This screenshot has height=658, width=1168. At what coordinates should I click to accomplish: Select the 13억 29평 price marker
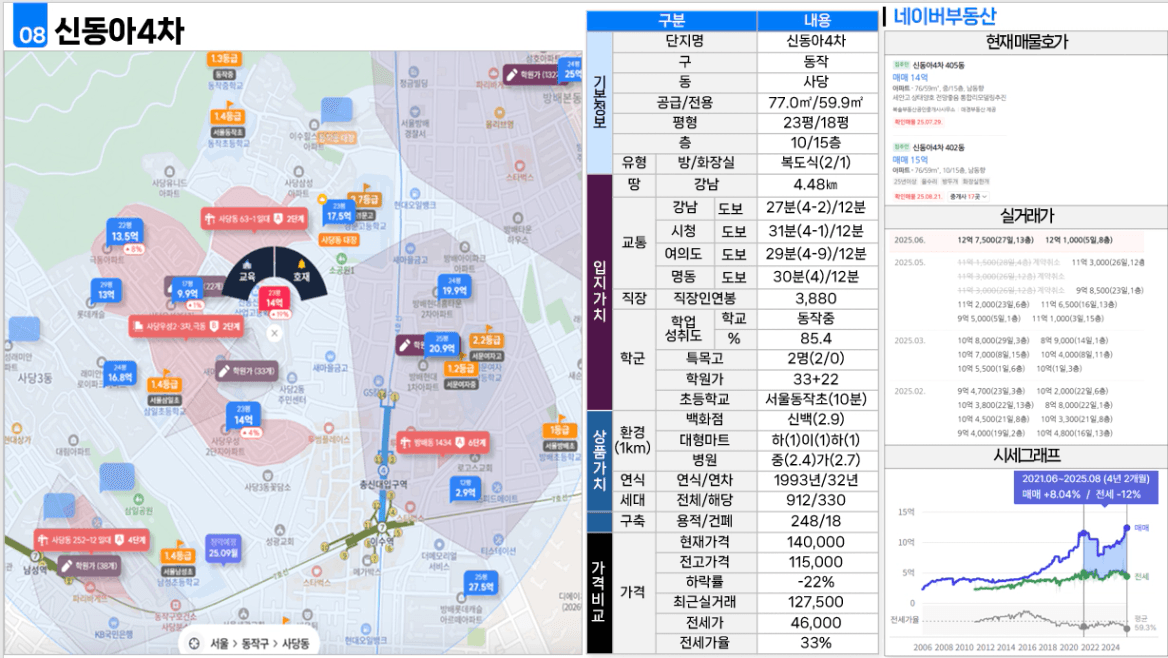tap(106, 291)
